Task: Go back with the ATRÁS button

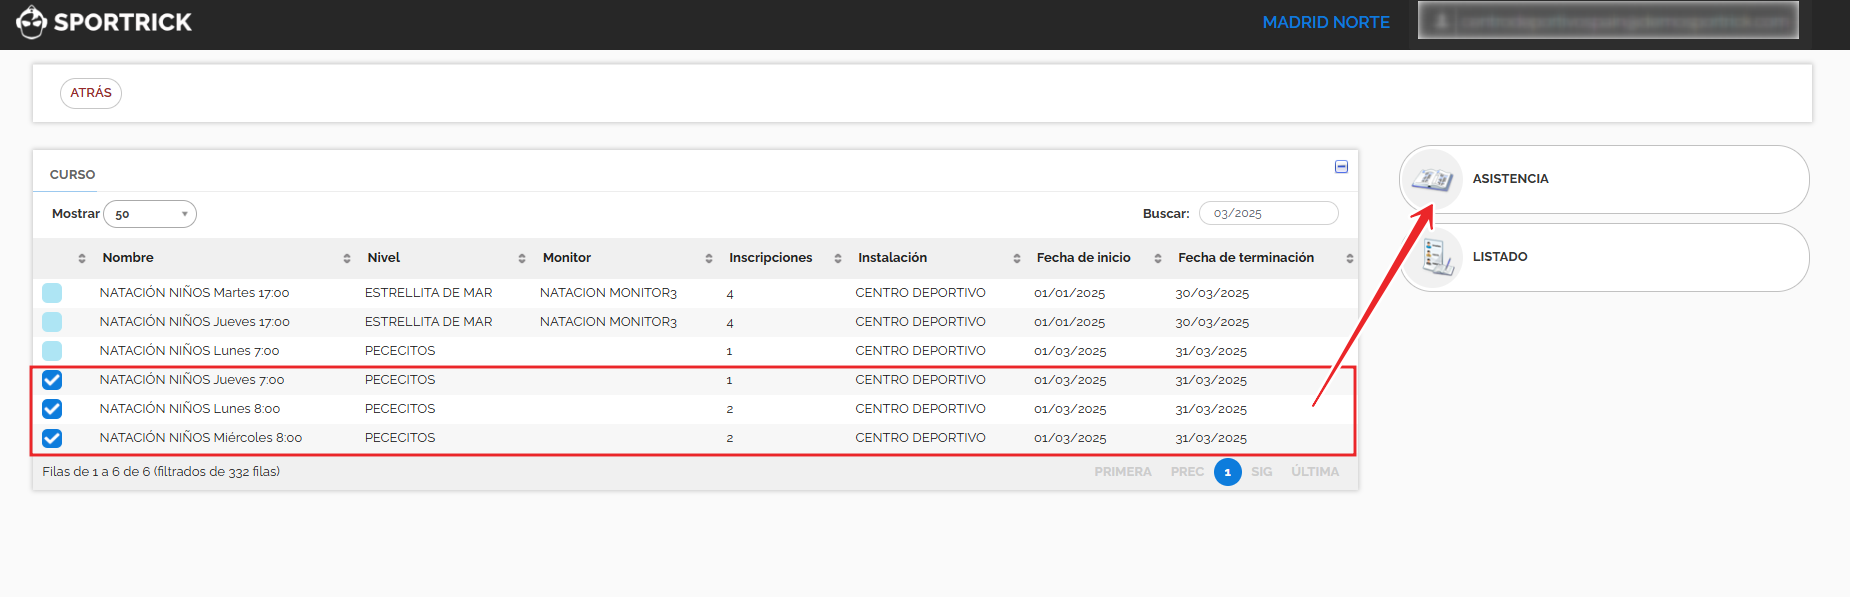Action: point(91,93)
